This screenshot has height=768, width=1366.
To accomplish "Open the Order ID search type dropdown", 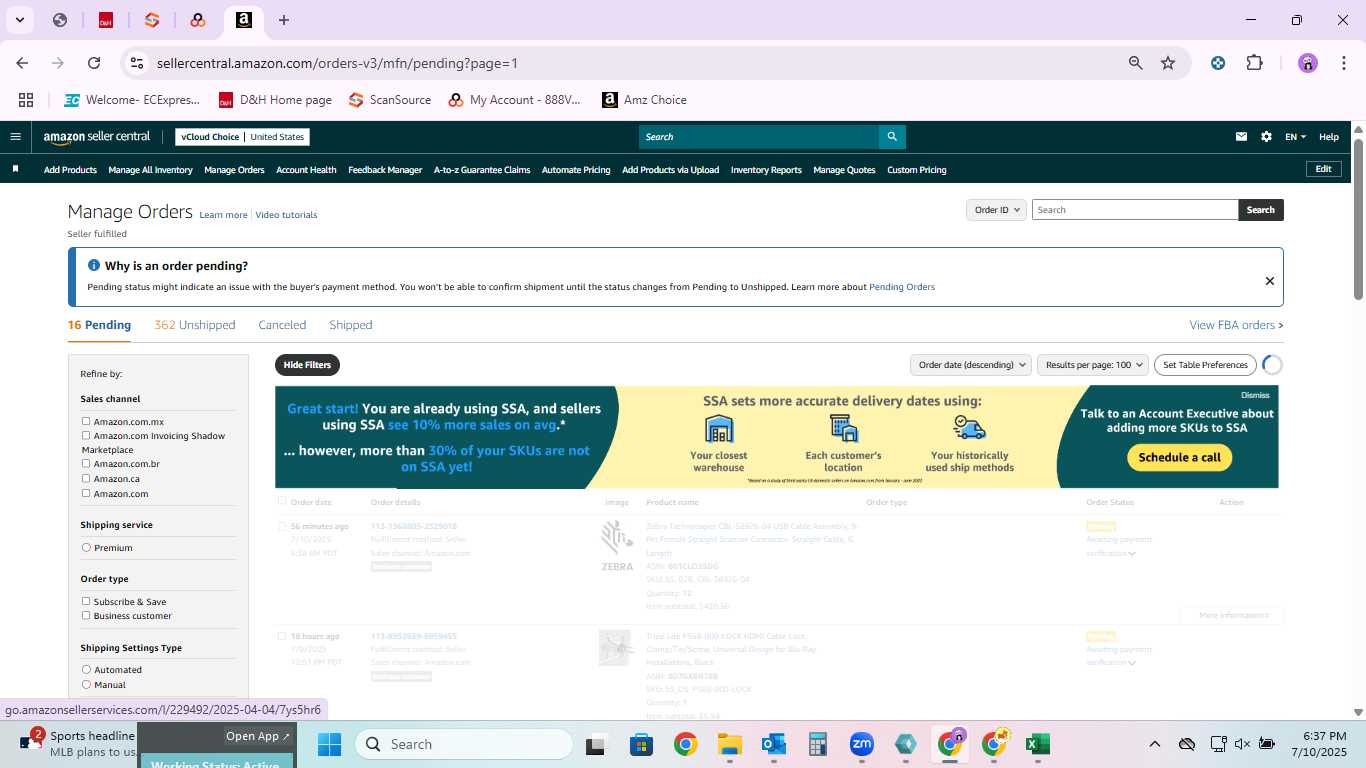I will tap(996, 210).
